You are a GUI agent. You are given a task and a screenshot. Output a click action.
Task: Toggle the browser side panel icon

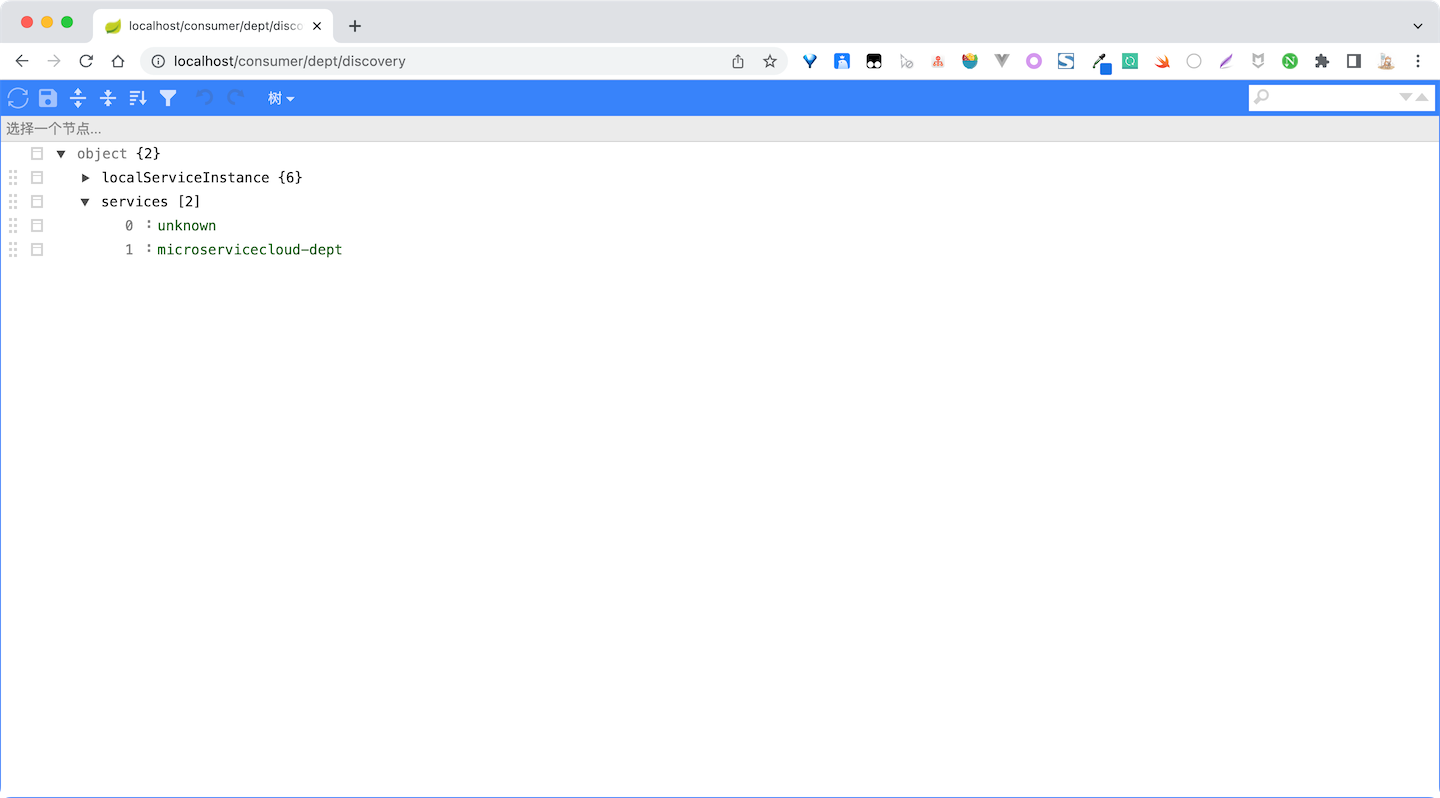pyautogui.click(x=1354, y=61)
